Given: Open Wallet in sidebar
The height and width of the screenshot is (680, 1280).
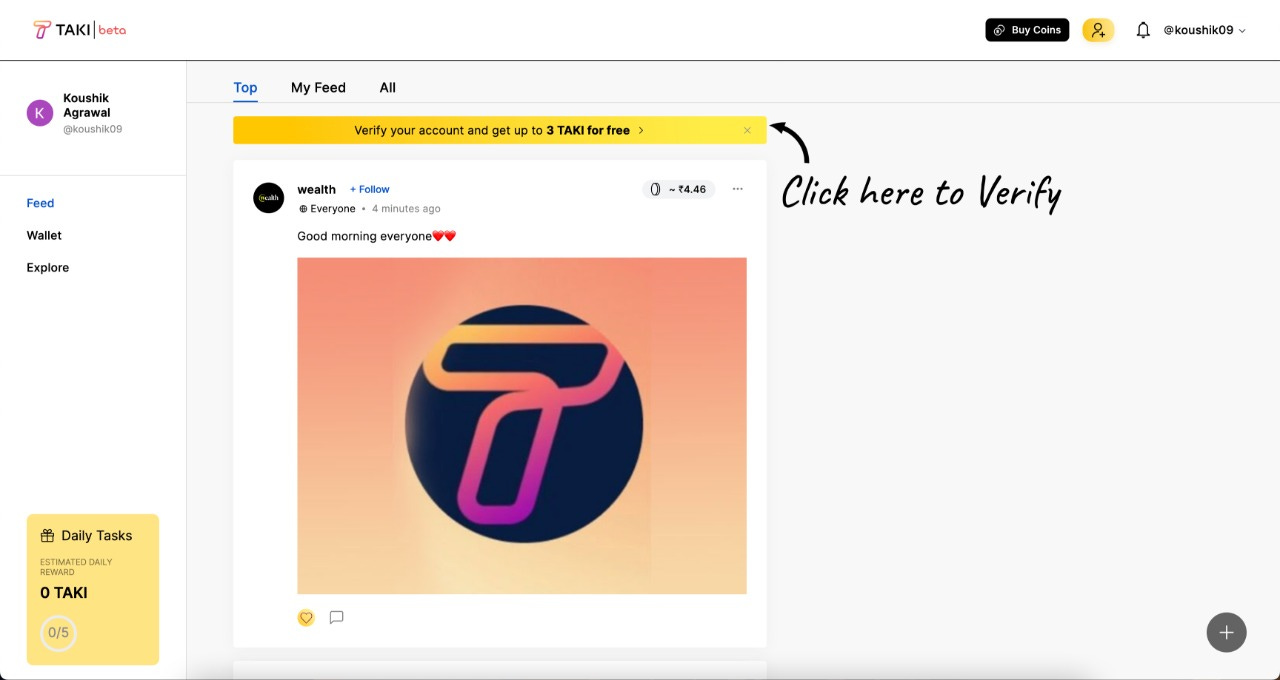Looking at the screenshot, I should 44,235.
